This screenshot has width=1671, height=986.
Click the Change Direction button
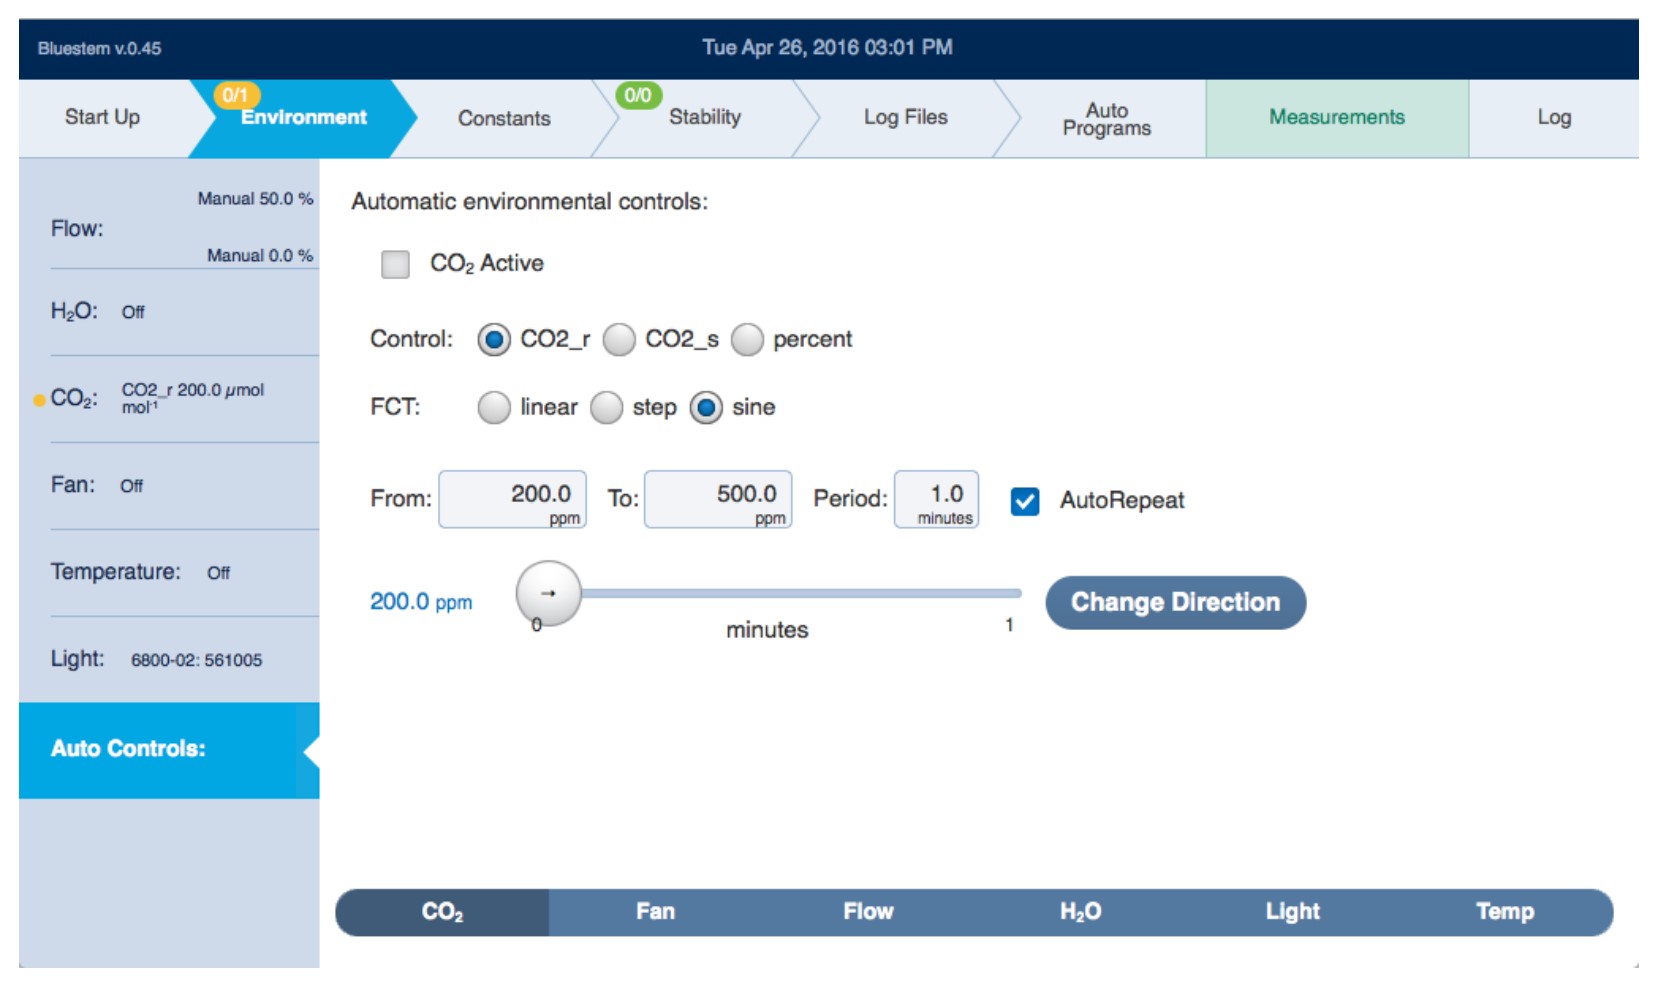point(1175,602)
